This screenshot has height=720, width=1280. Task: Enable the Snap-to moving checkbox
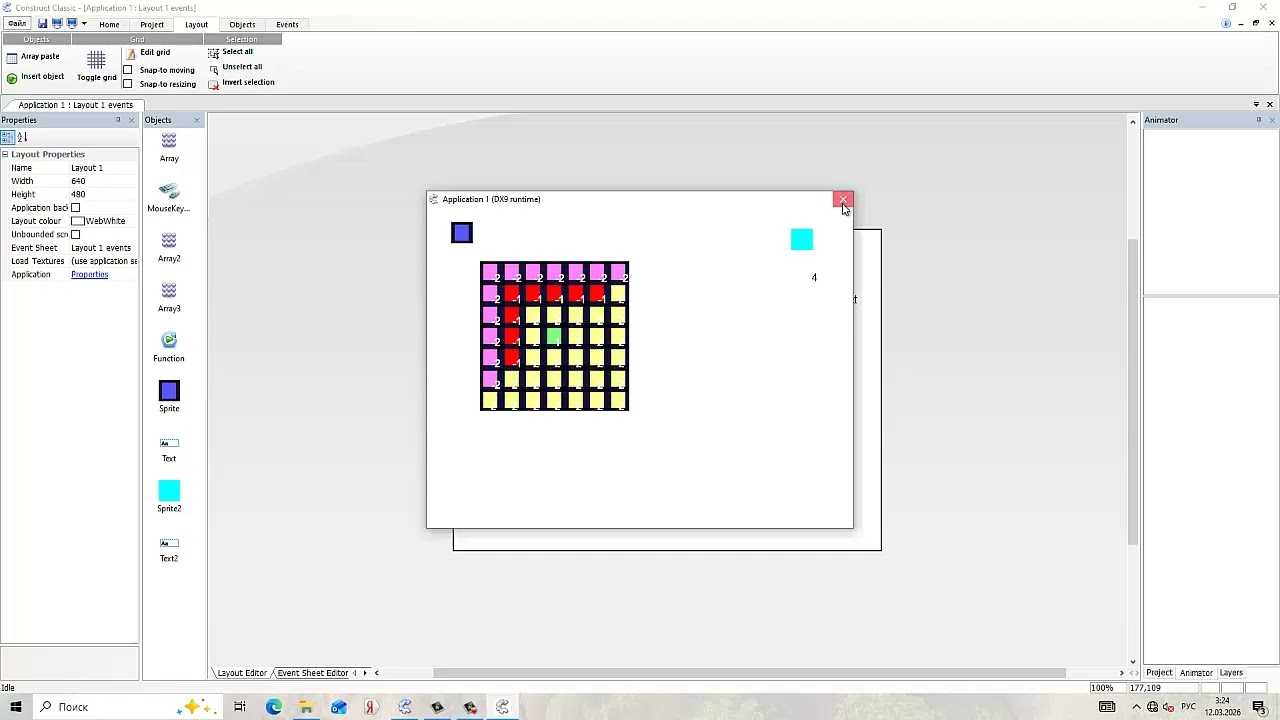(x=127, y=70)
